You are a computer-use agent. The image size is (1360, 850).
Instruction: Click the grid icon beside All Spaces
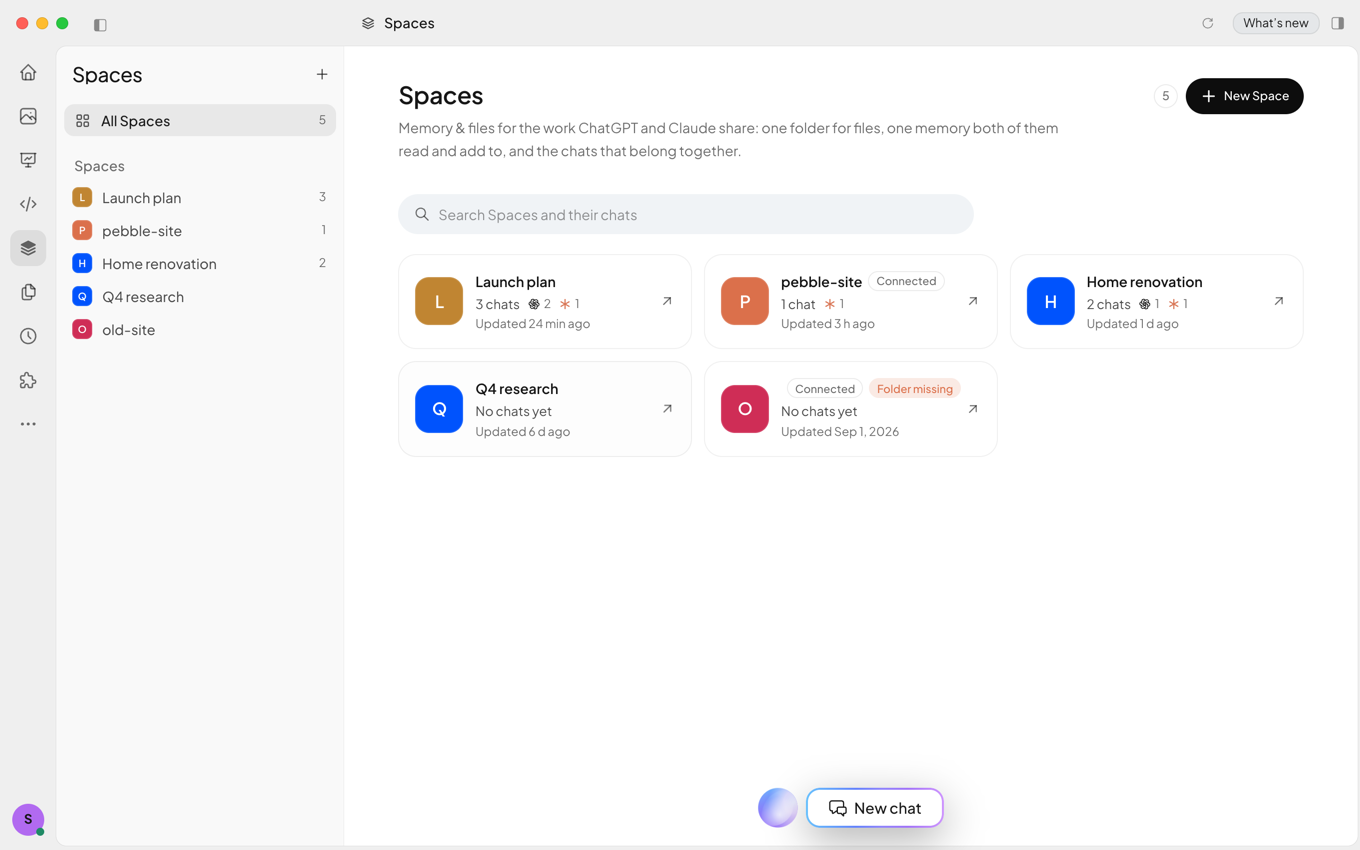(x=83, y=121)
